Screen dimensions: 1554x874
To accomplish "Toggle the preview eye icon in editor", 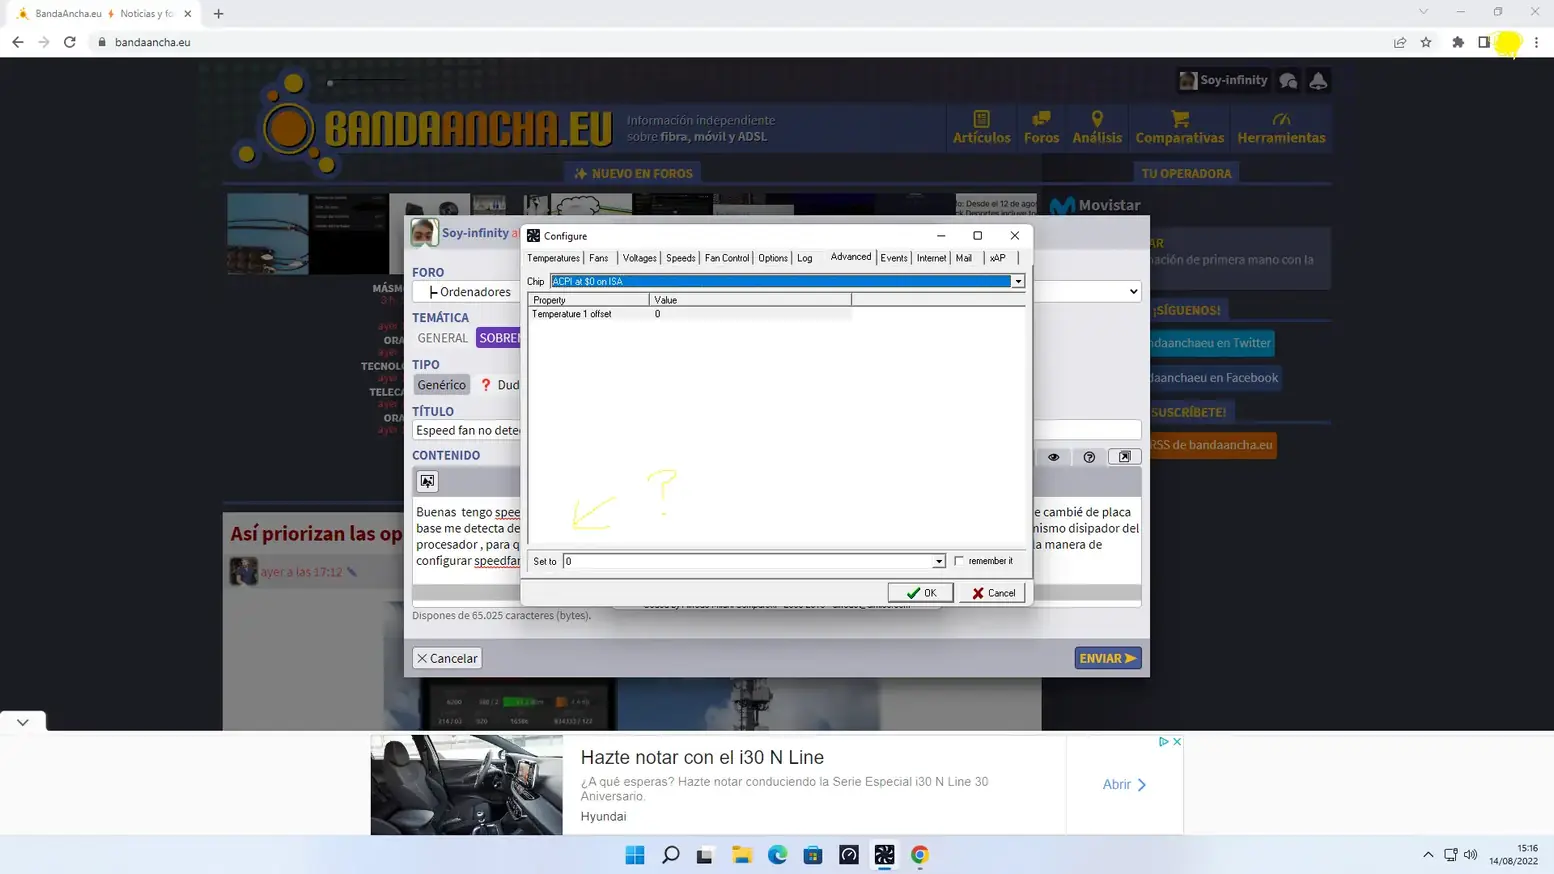I will (x=1053, y=457).
